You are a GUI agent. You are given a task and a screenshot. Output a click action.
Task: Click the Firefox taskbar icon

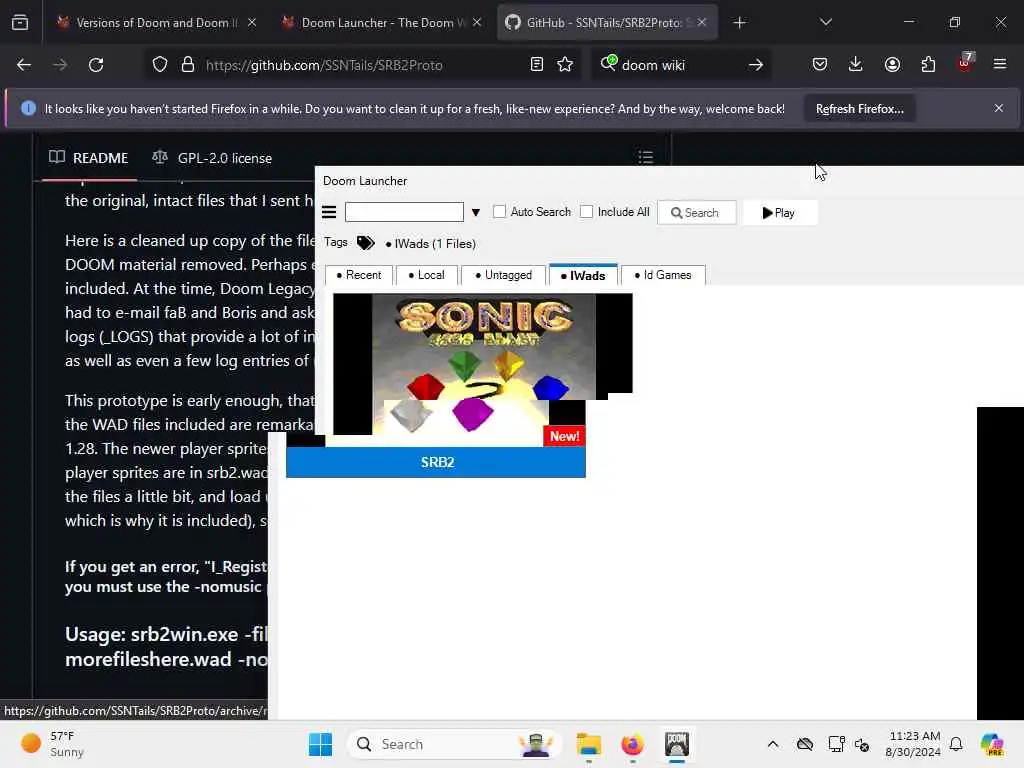tap(632, 744)
